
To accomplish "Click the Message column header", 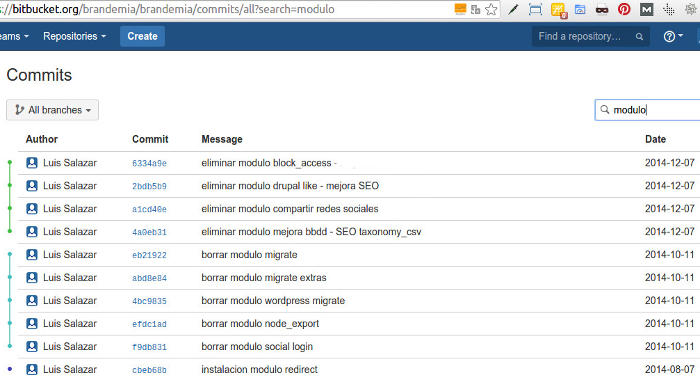I will (222, 139).
